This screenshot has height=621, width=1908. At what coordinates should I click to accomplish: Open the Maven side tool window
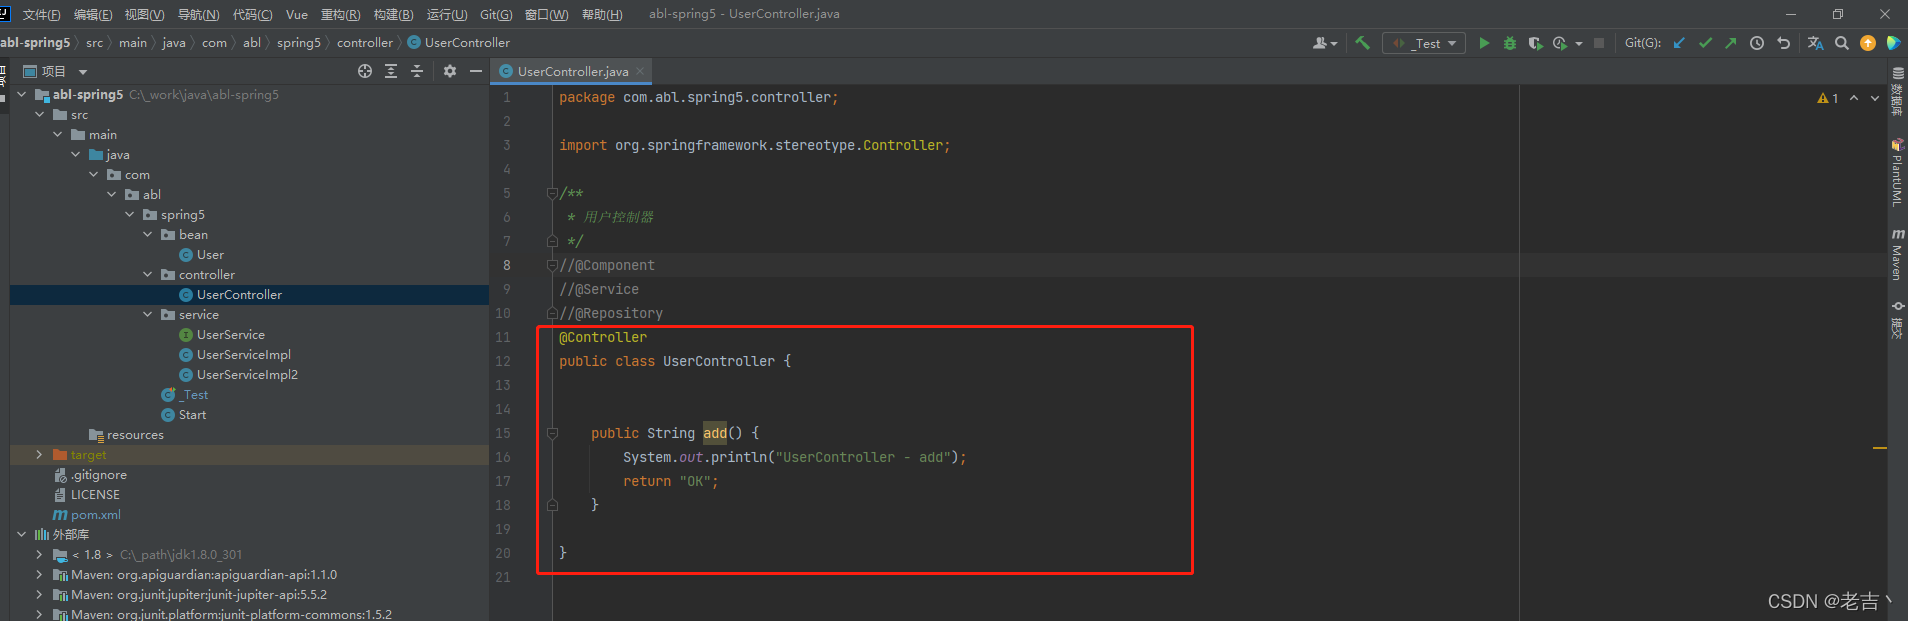tap(1897, 254)
